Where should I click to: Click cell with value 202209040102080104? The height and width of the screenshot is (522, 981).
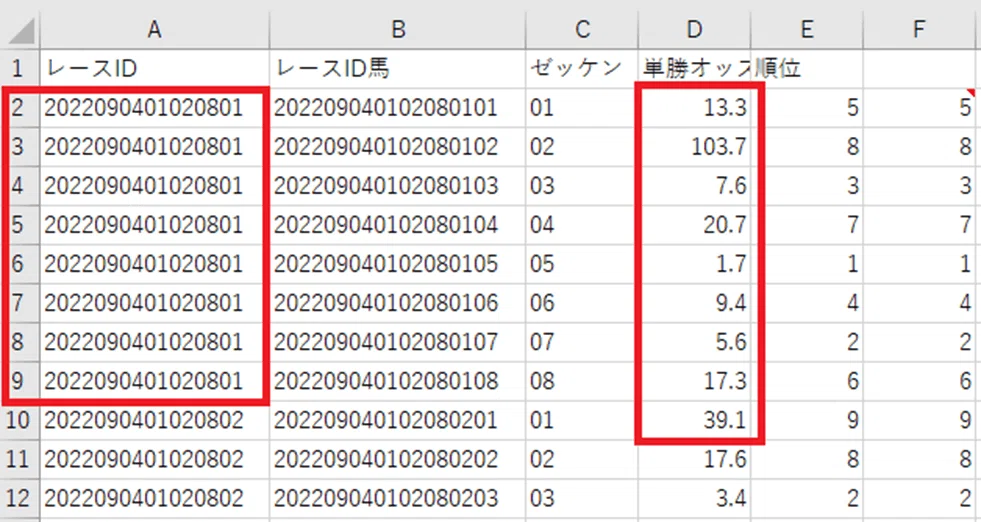click(x=398, y=225)
